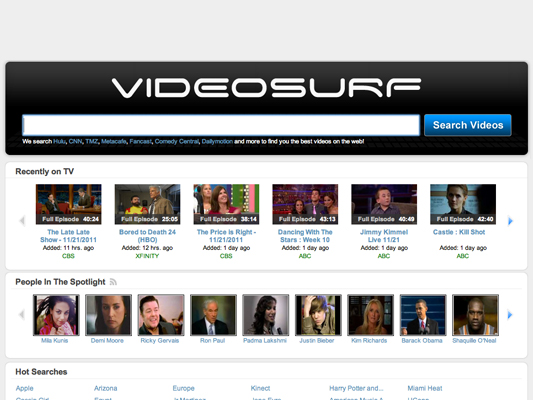Show previous spotlight people arrow
The image size is (533, 400).
22,315
